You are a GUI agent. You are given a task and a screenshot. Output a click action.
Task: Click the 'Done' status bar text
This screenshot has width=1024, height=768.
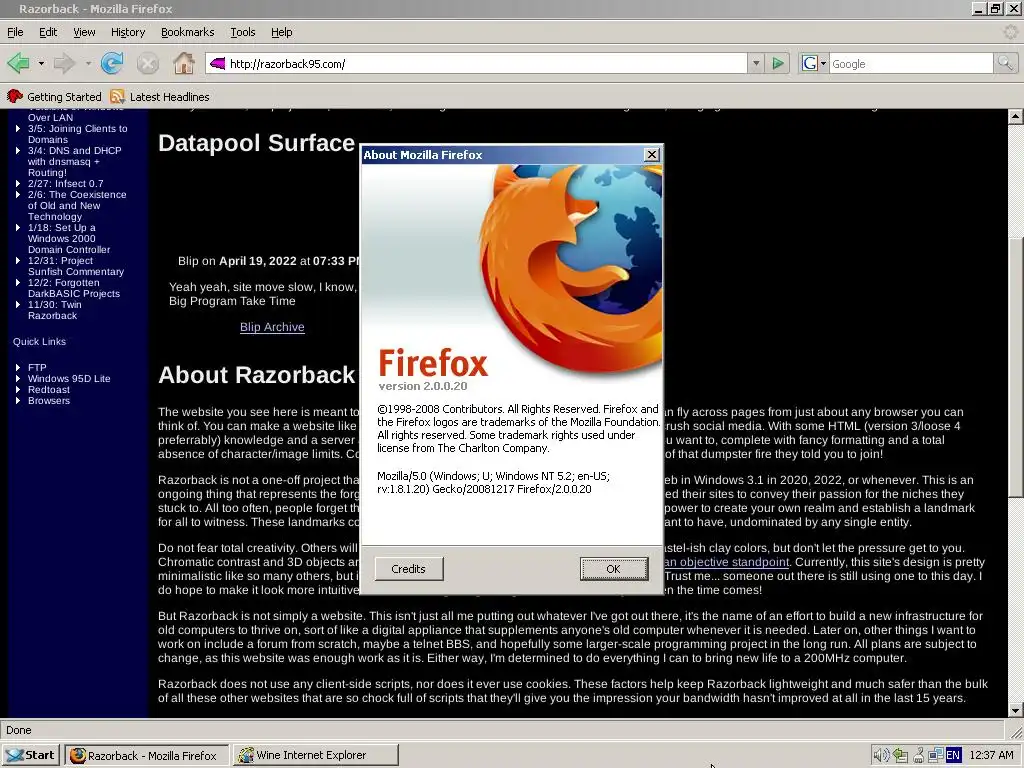click(18, 730)
